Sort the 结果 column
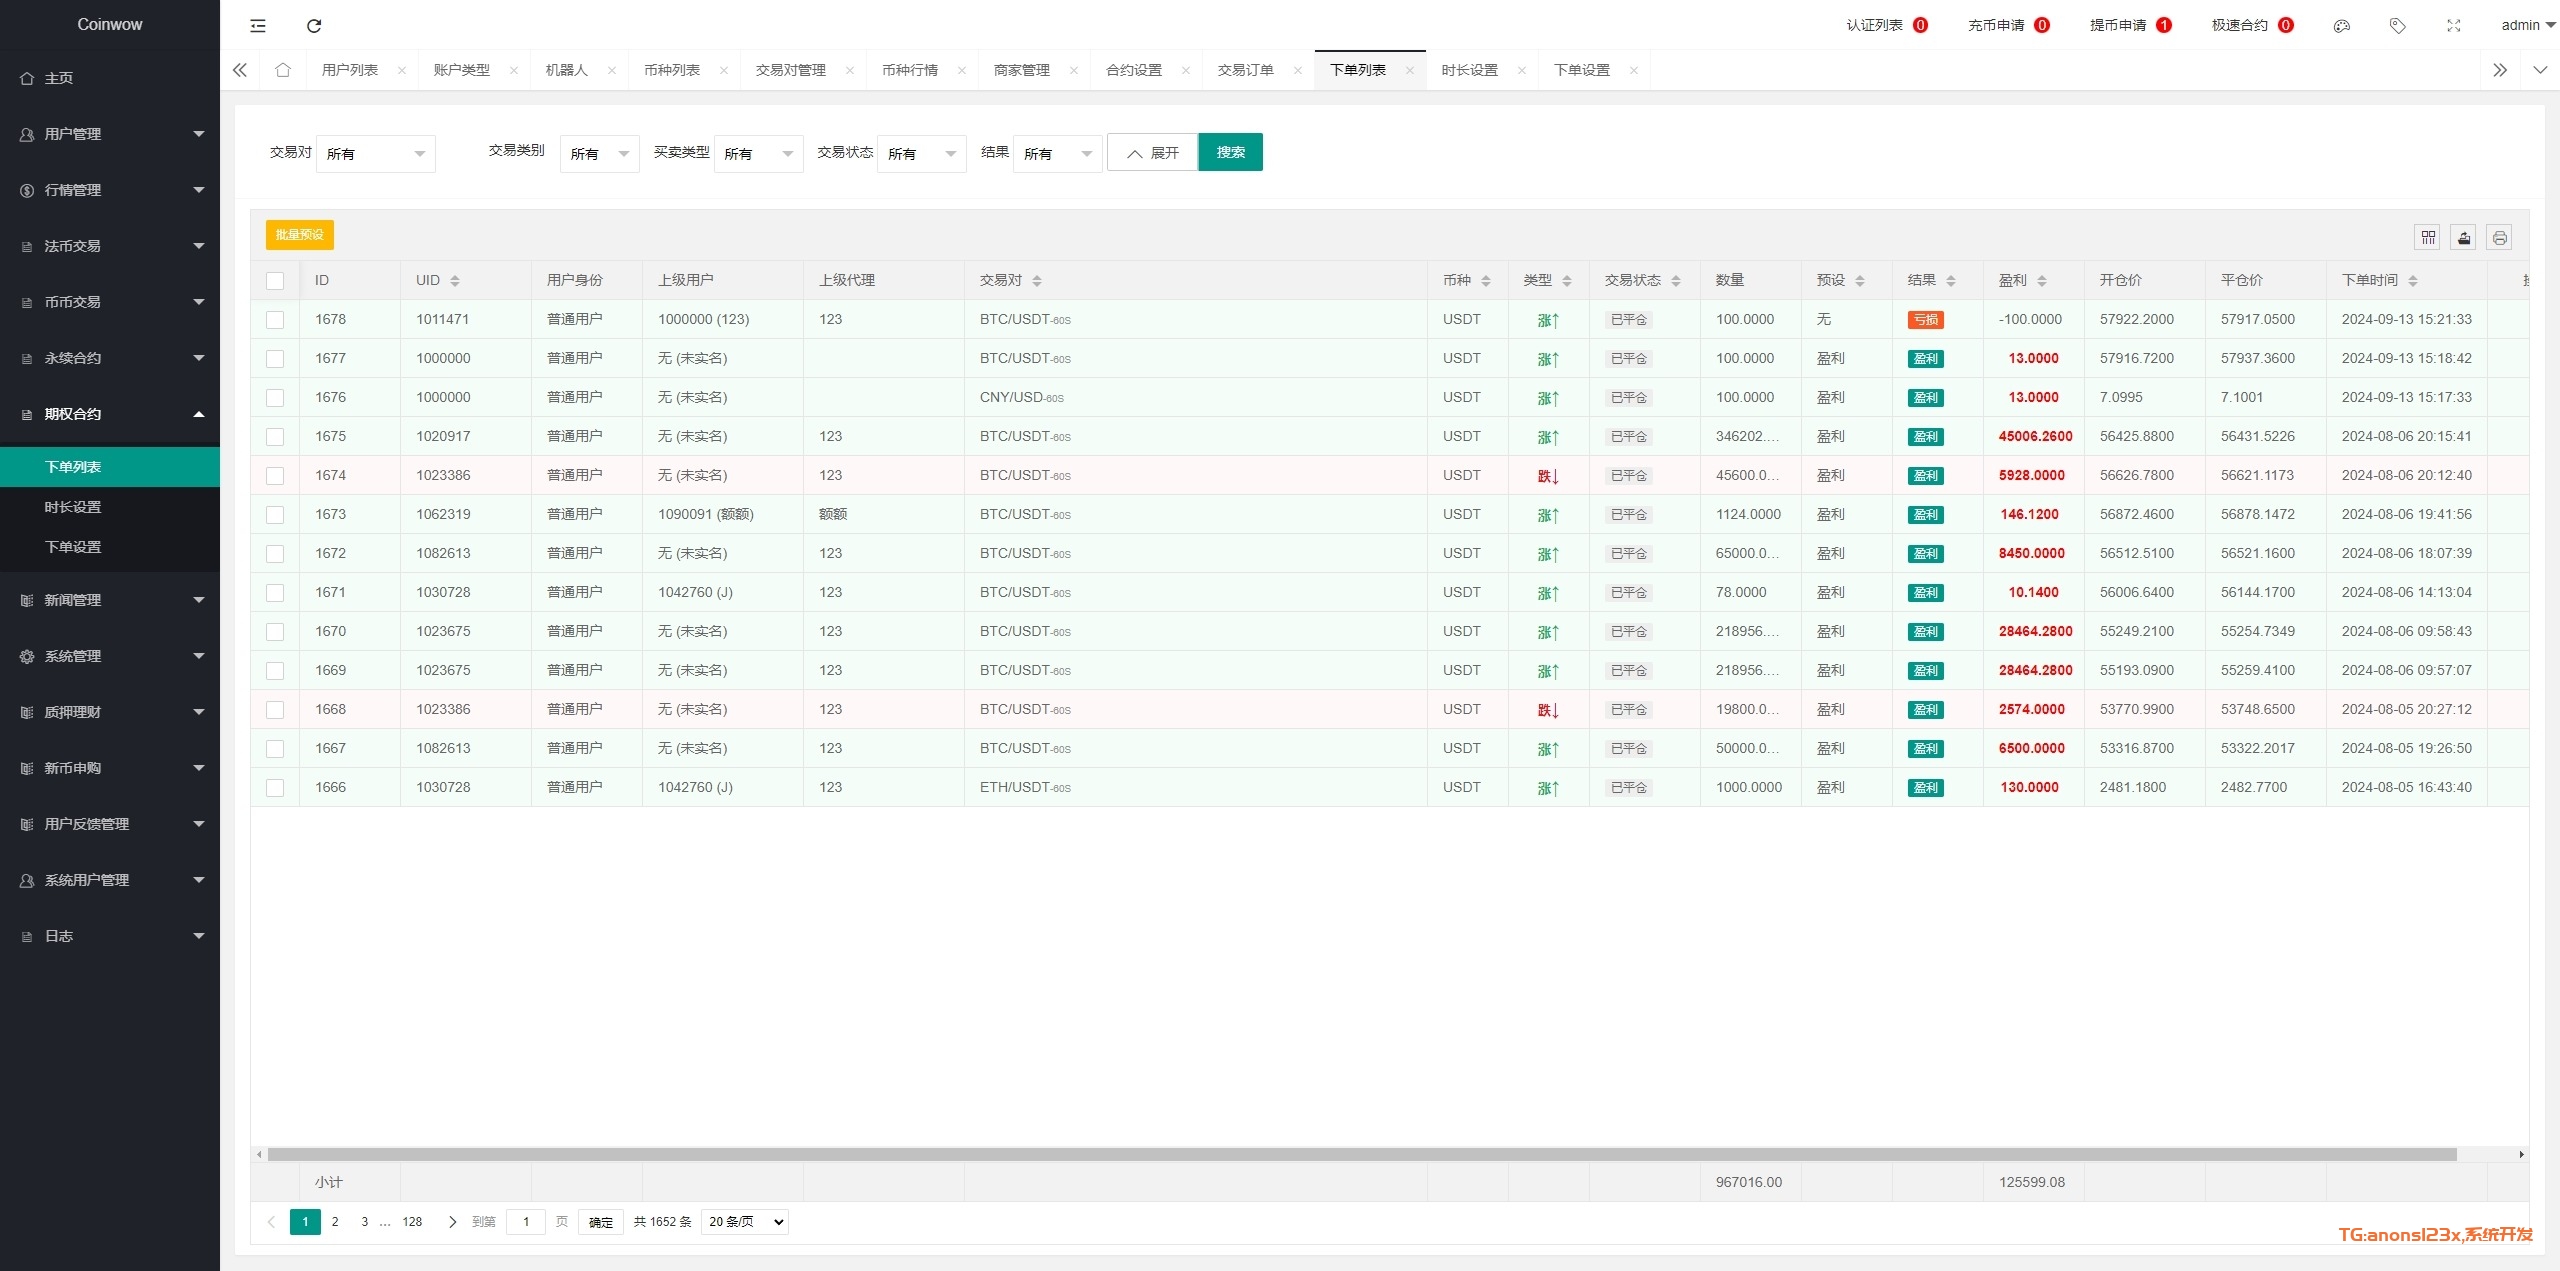Viewport: 2560px width, 1271px height. pos(1951,281)
